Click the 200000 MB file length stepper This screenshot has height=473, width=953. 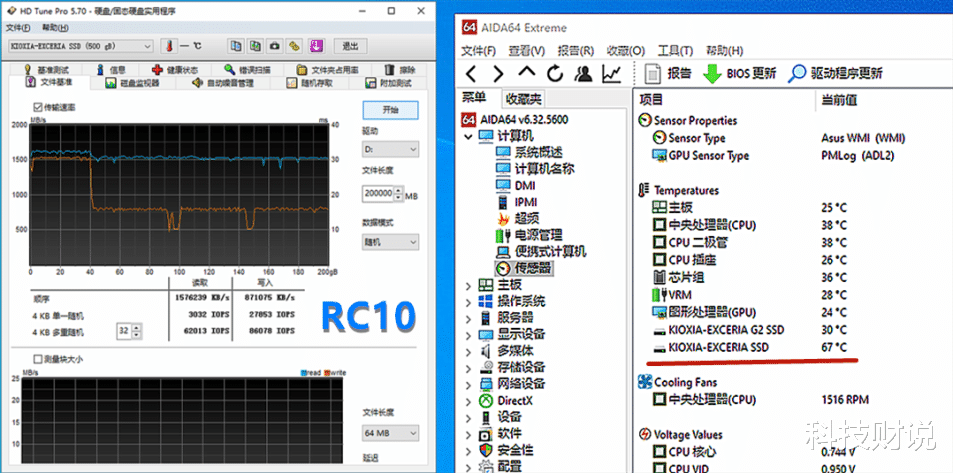click(x=398, y=195)
